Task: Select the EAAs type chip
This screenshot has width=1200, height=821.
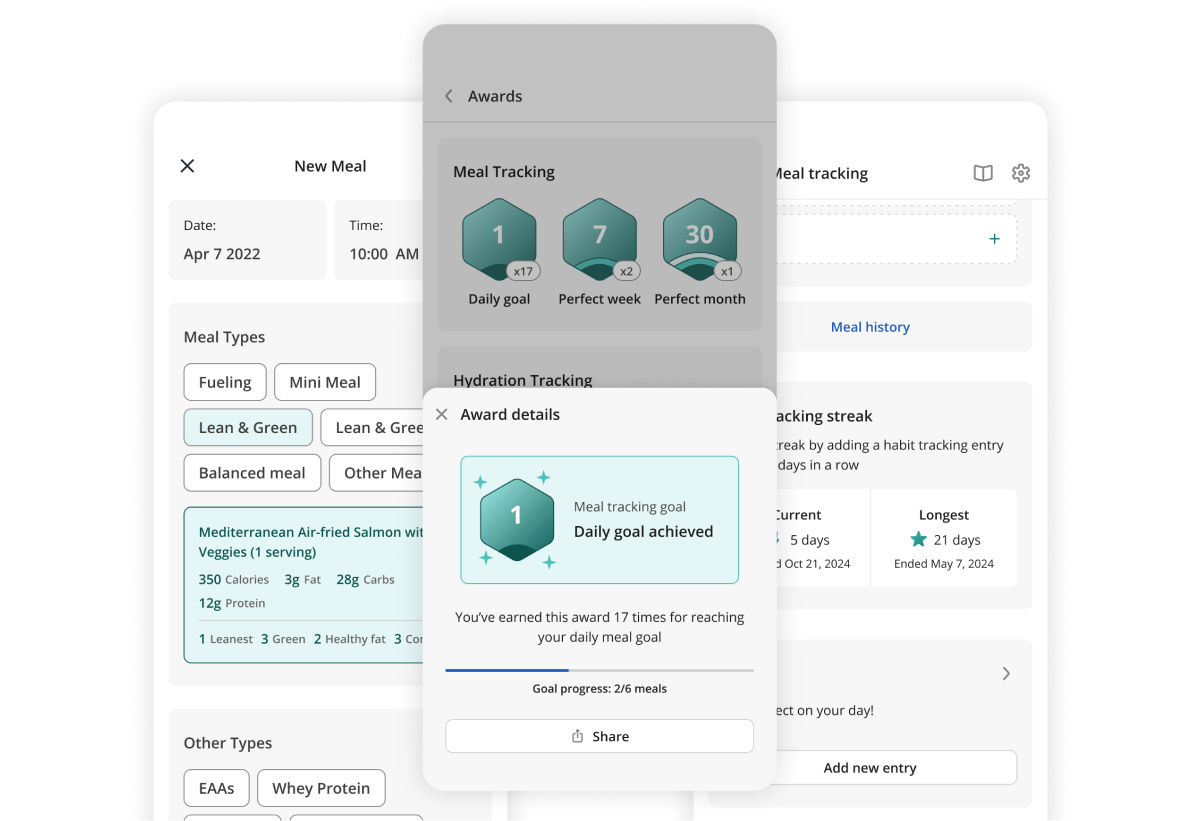Action: 216,788
